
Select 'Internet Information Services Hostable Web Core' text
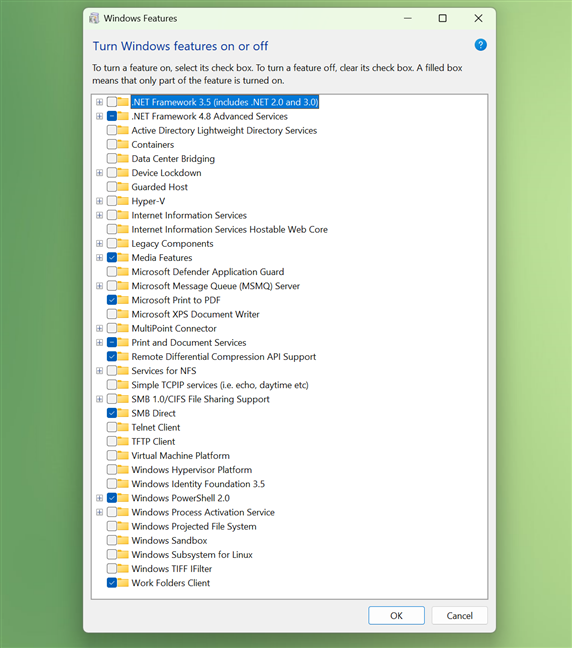pyautogui.click(x=229, y=229)
